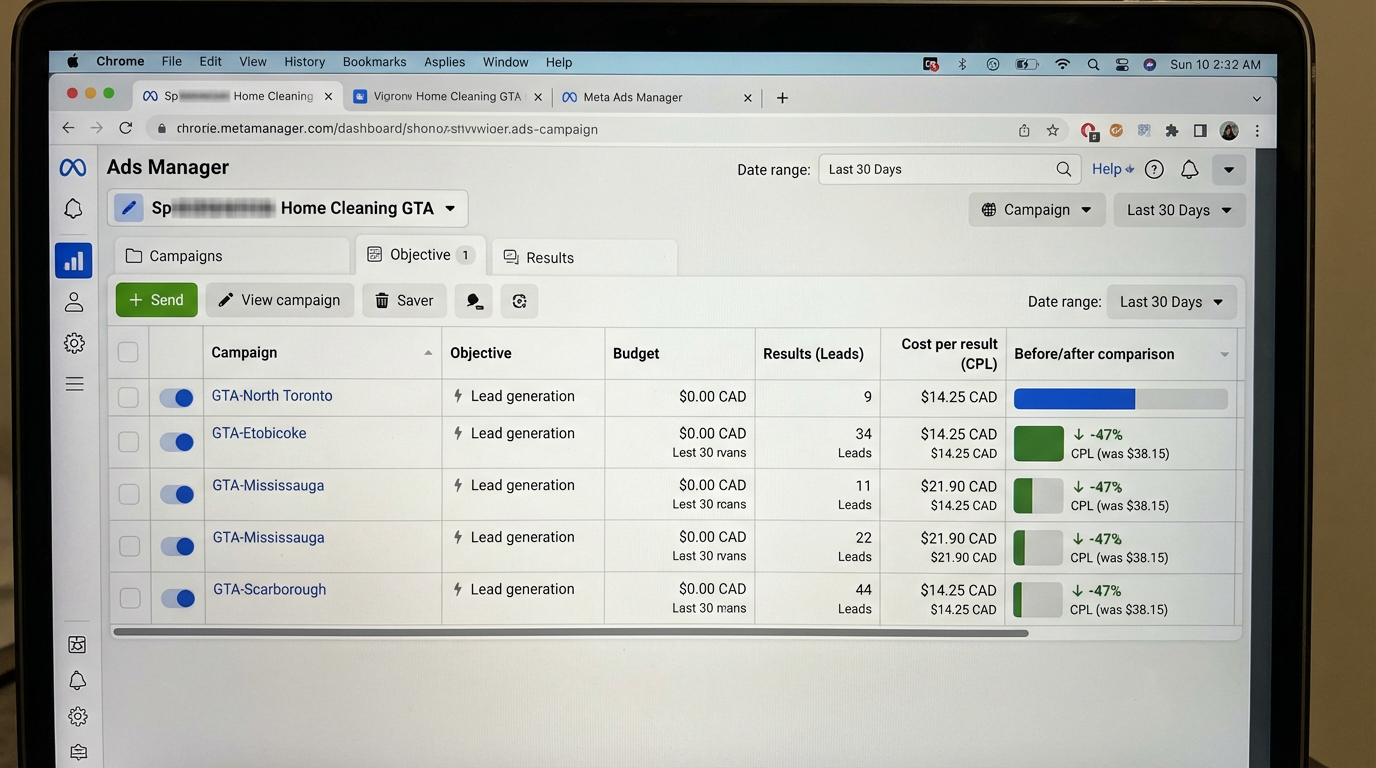Open the notifications bell in header
Screen dimensions: 1376x768
[1189, 169]
